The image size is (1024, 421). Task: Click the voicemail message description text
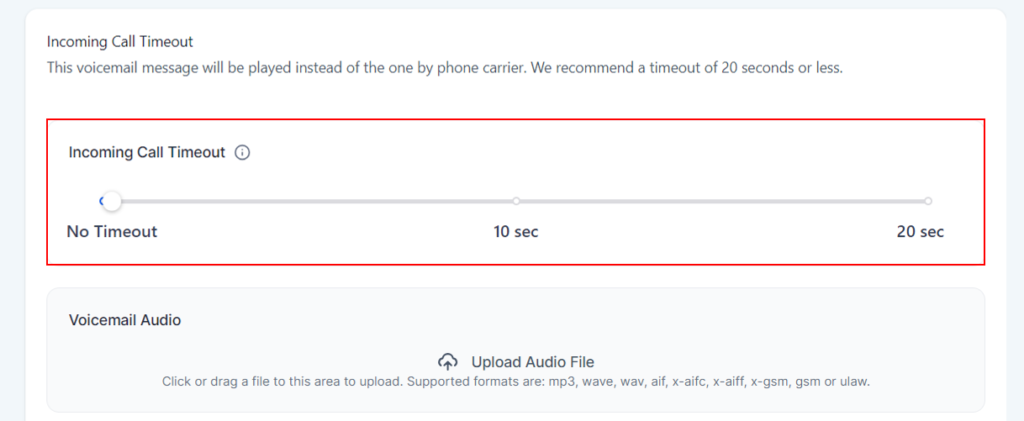click(445, 69)
